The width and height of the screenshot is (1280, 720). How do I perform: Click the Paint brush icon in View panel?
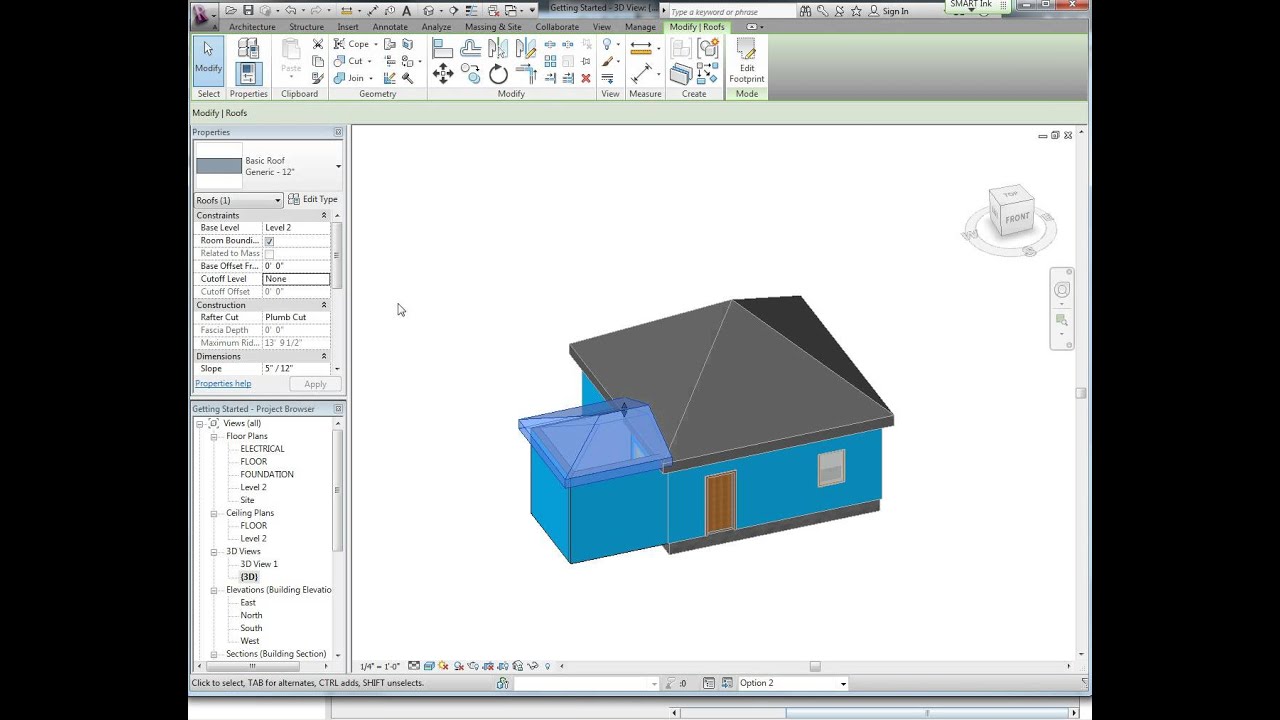(x=608, y=61)
